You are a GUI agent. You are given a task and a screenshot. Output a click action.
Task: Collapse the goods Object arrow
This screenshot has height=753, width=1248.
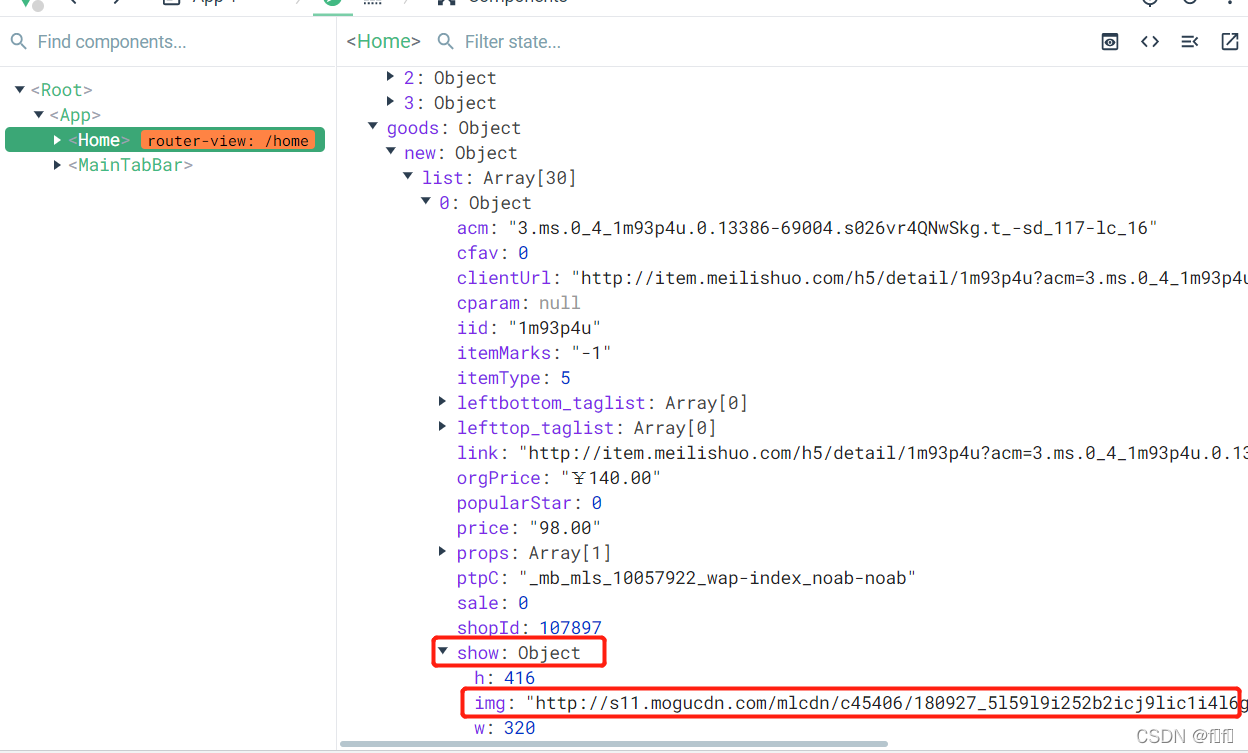point(373,127)
